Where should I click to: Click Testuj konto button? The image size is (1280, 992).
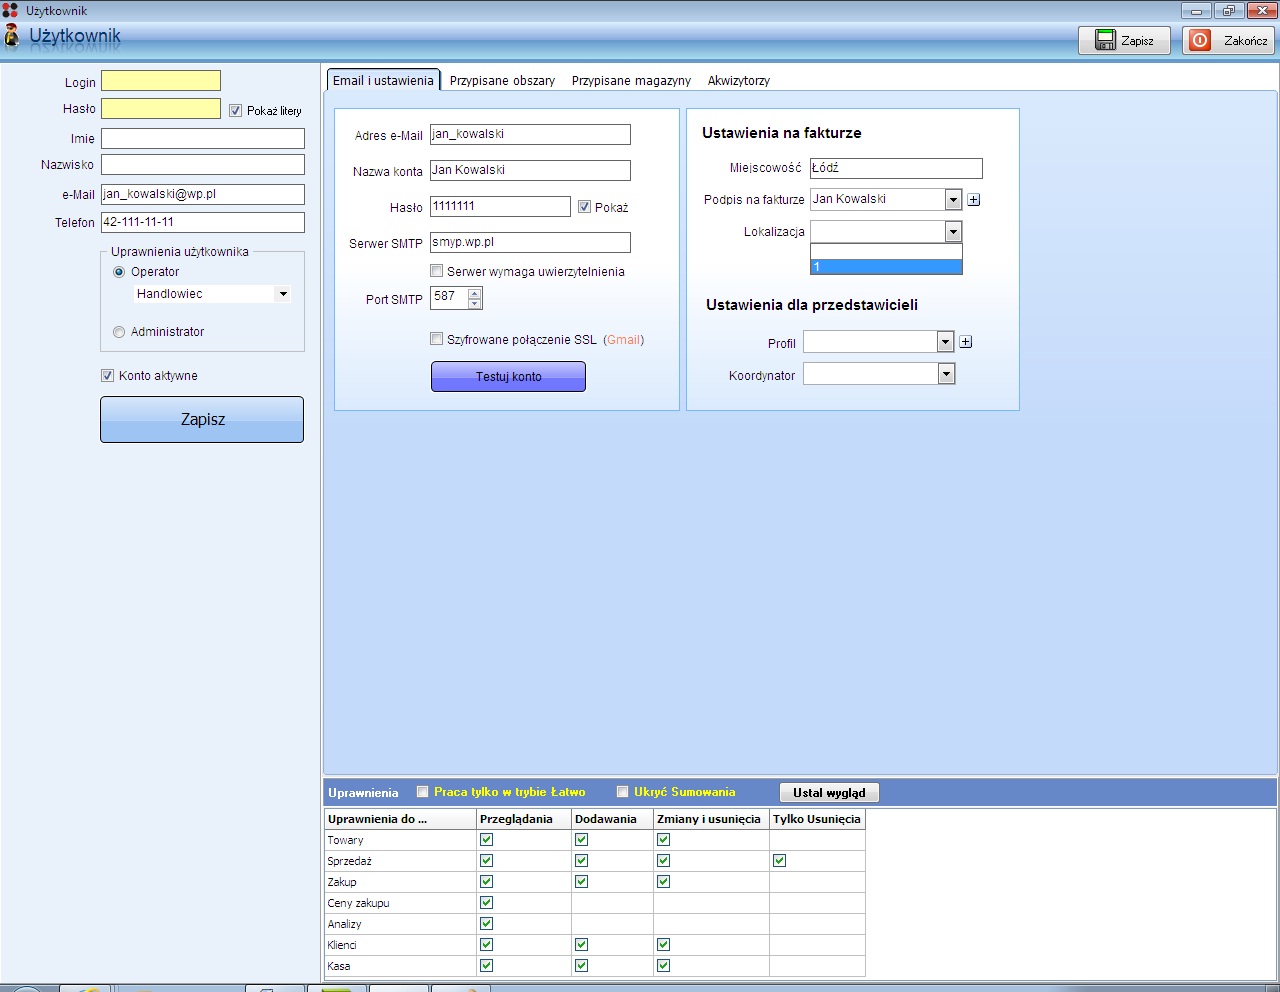click(x=508, y=377)
